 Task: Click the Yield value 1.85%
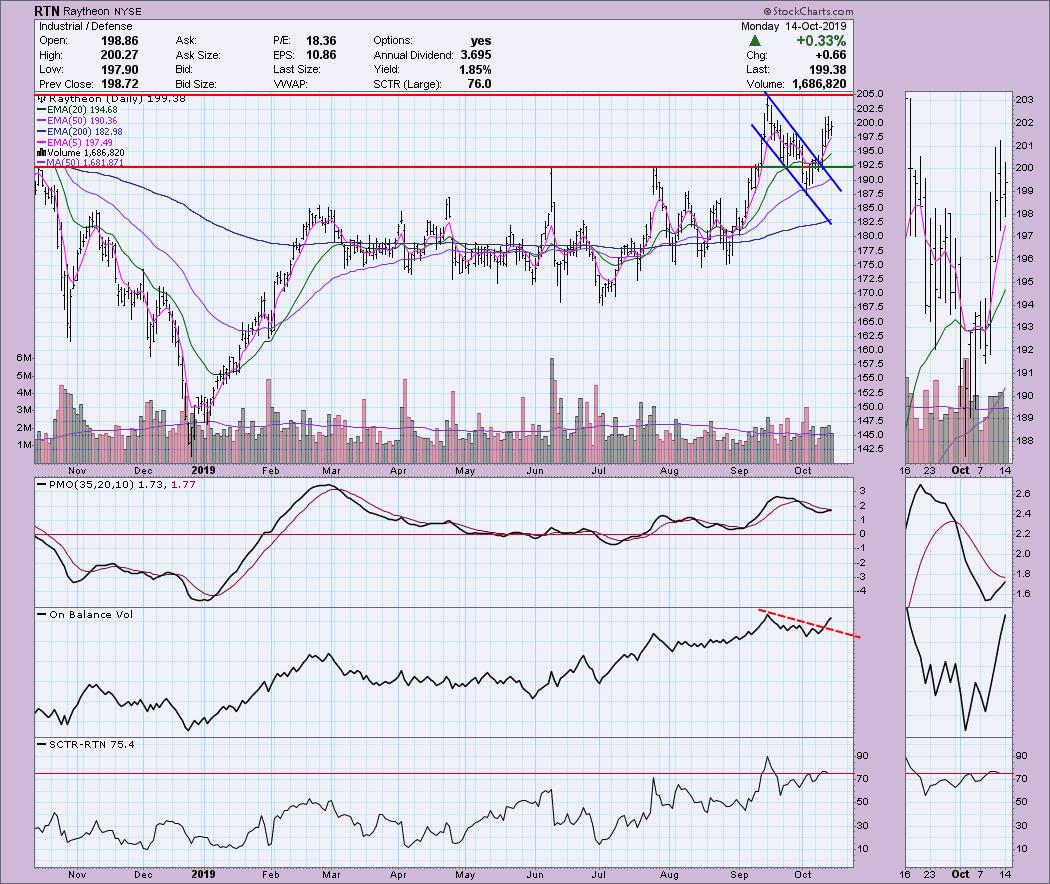pyautogui.click(x=475, y=70)
